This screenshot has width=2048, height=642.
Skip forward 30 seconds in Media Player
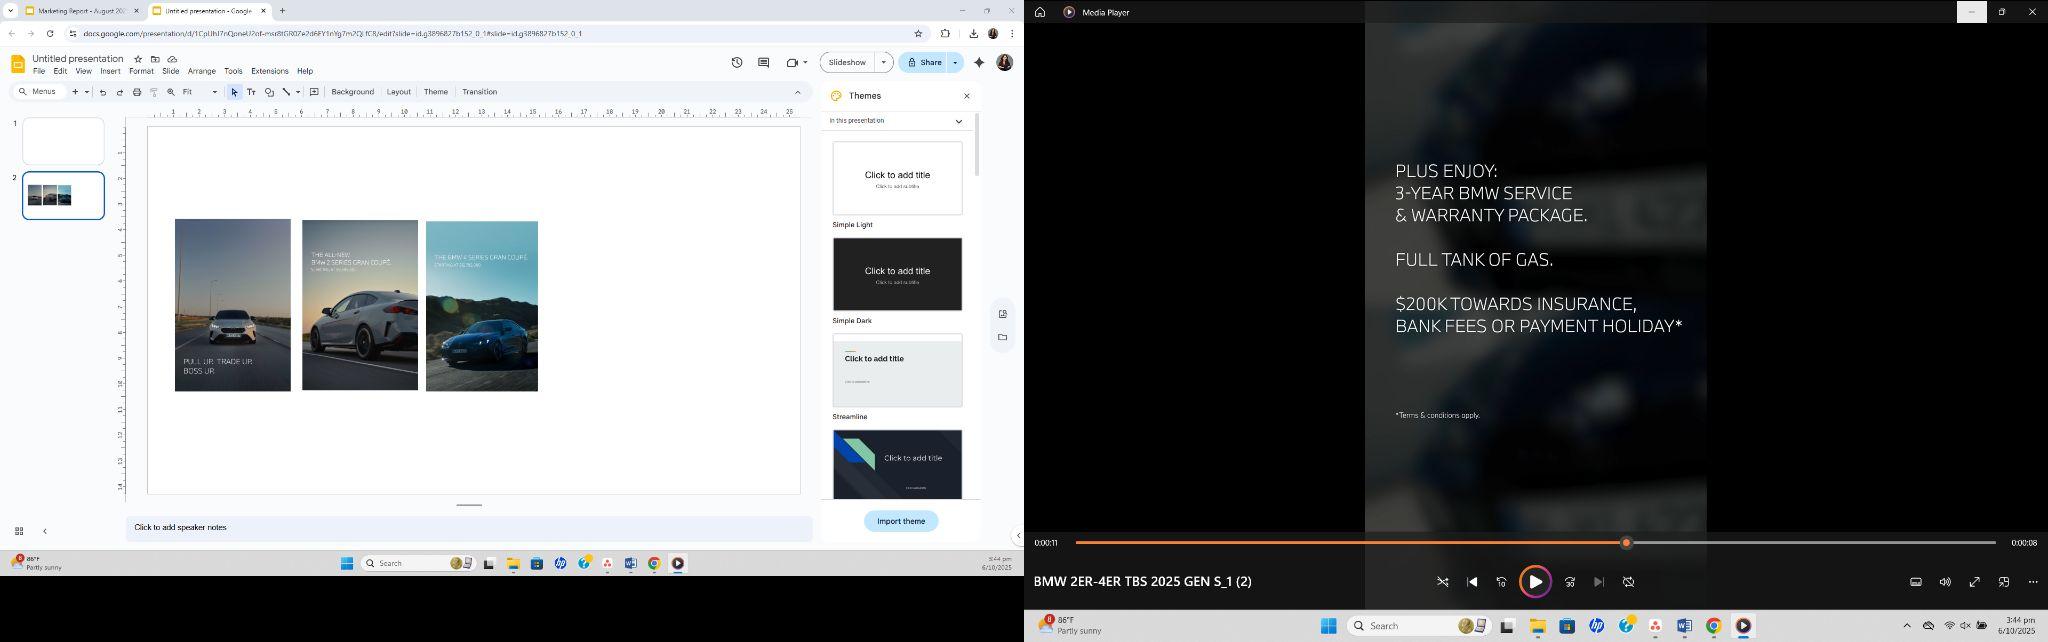tap(1570, 582)
